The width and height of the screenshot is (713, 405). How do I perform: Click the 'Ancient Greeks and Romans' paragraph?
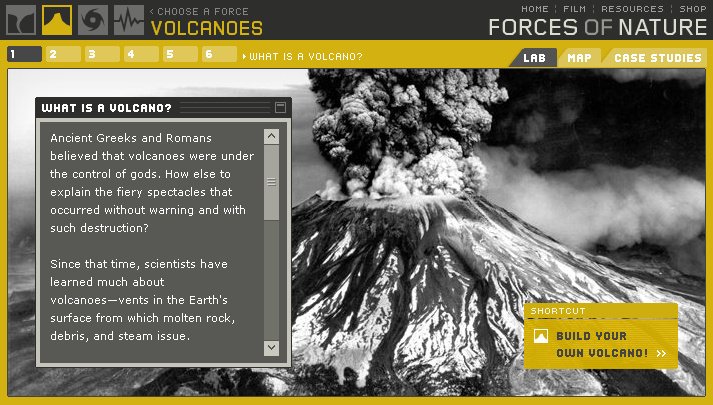point(152,183)
